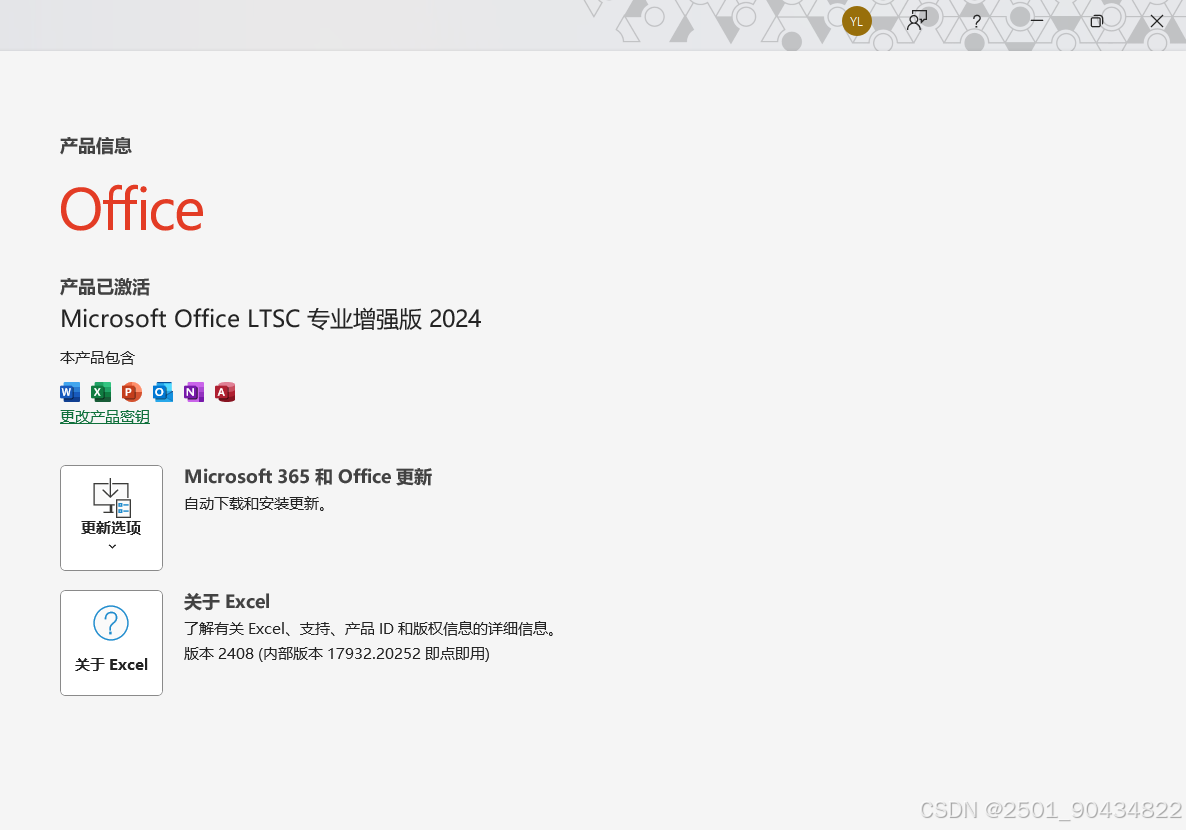Restore down the window
The width and height of the screenshot is (1186, 830).
click(1097, 21)
